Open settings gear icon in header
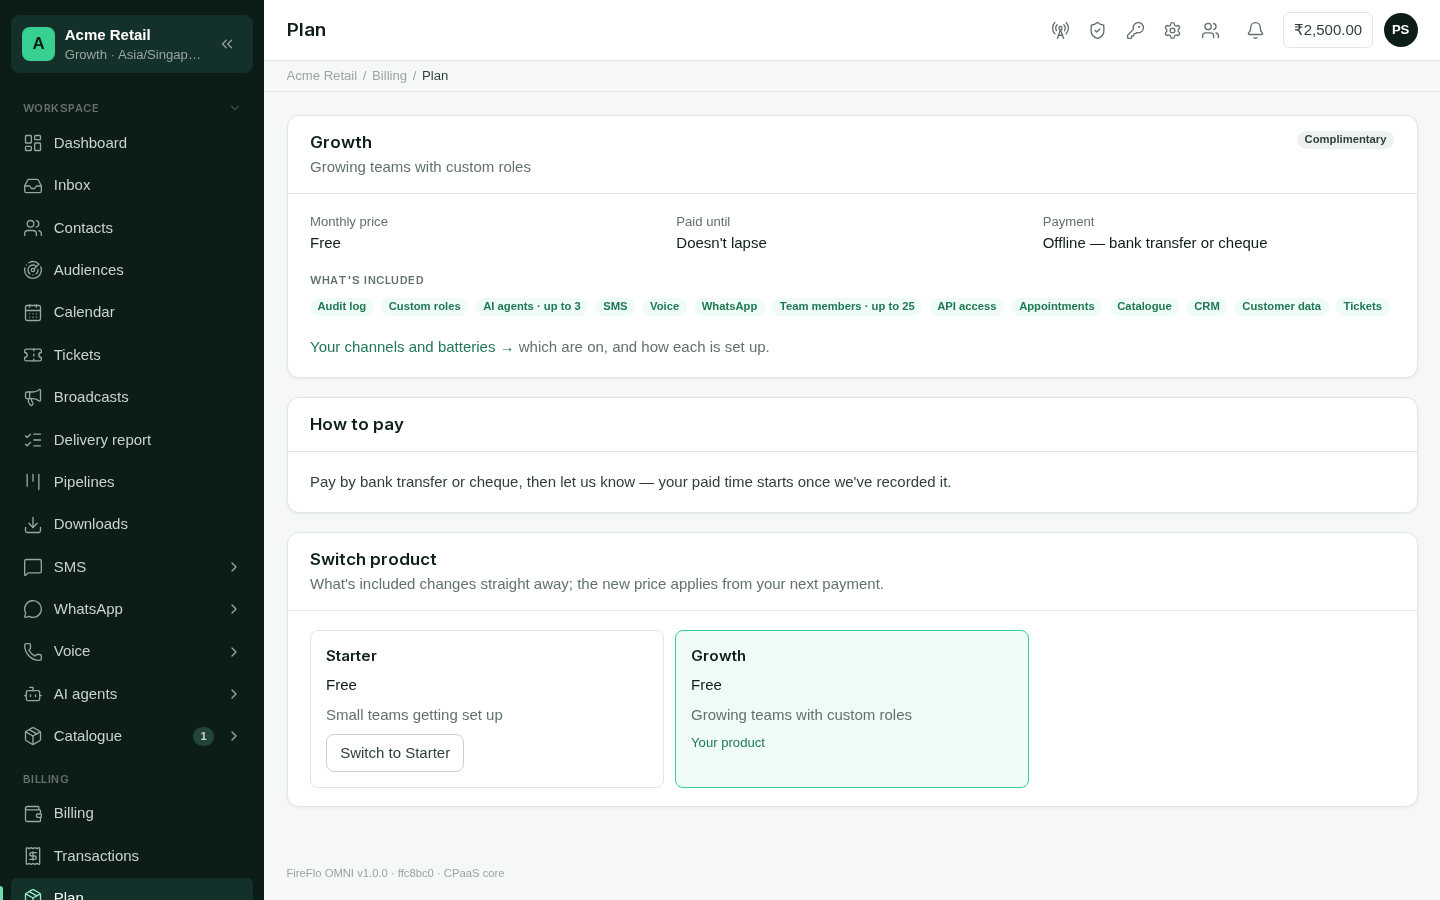 point(1172,30)
